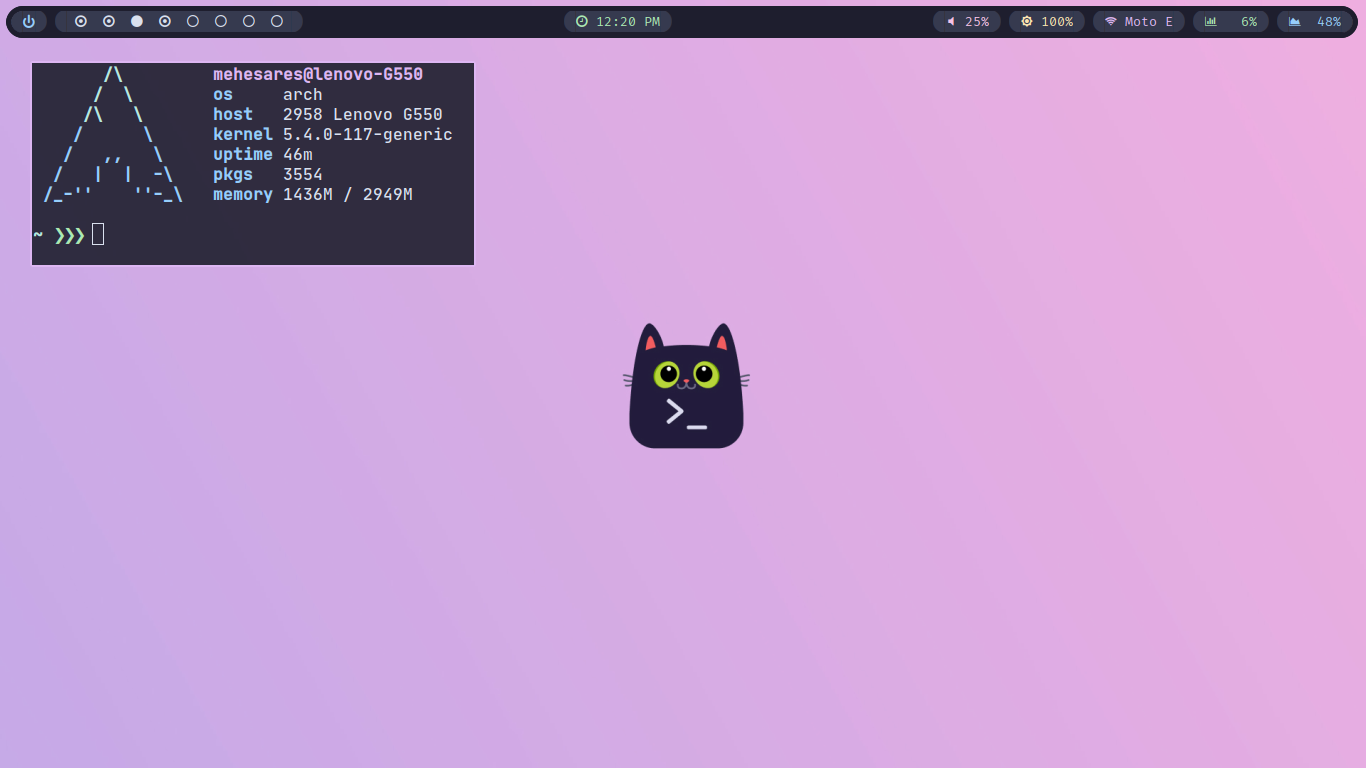Click the 25% volume level indicator
1366x768 pixels.
pyautogui.click(x=967, y=21)
